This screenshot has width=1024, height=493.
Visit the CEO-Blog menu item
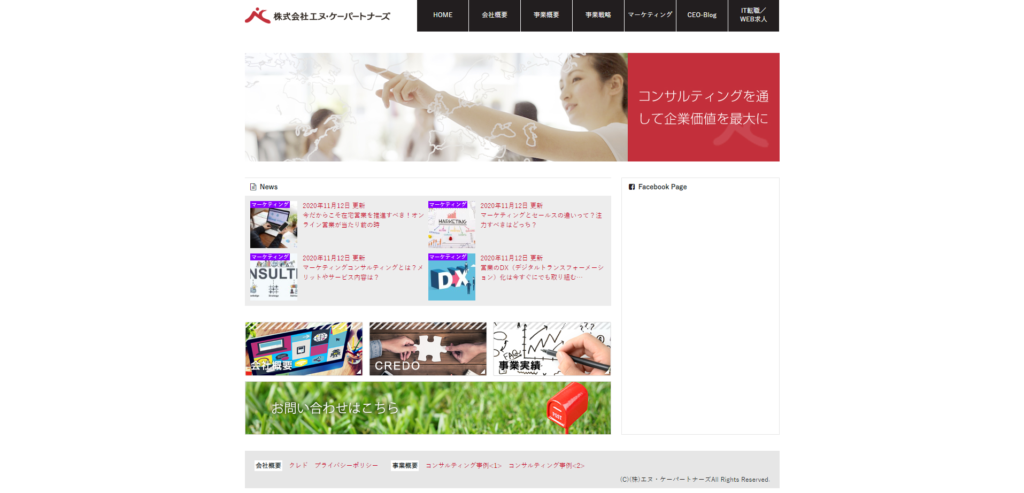(702, 16)
